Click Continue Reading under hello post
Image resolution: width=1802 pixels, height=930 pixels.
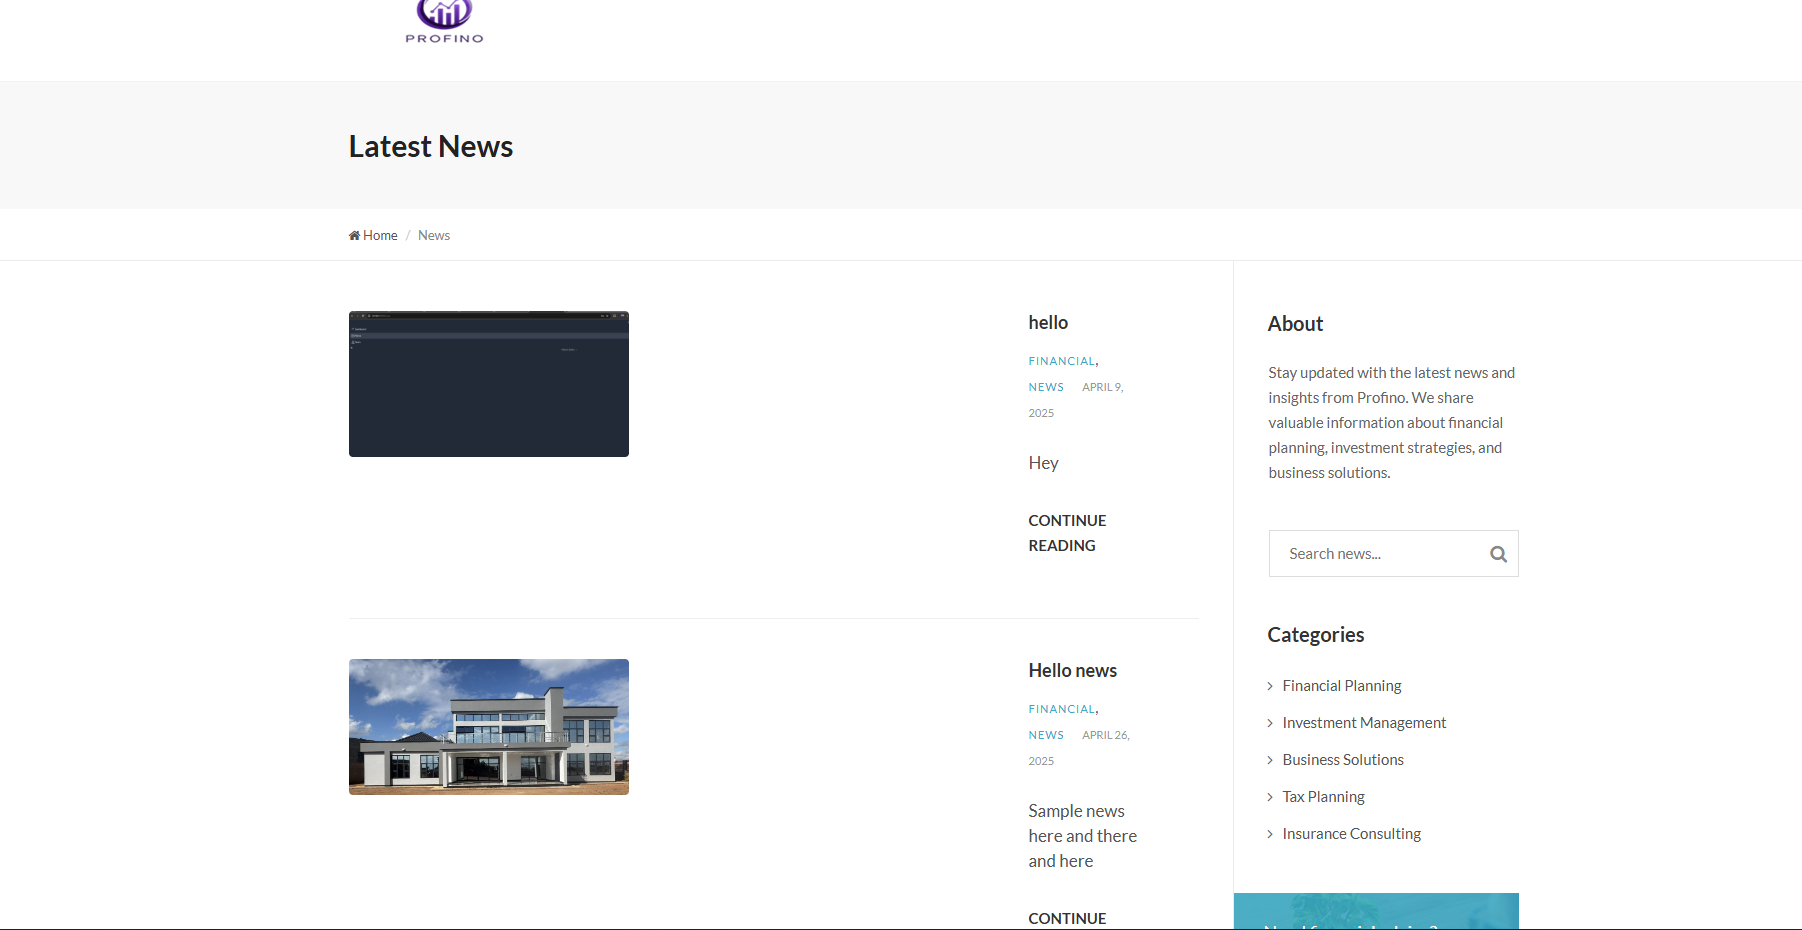pyautogui.click(x=1066, y=533)
